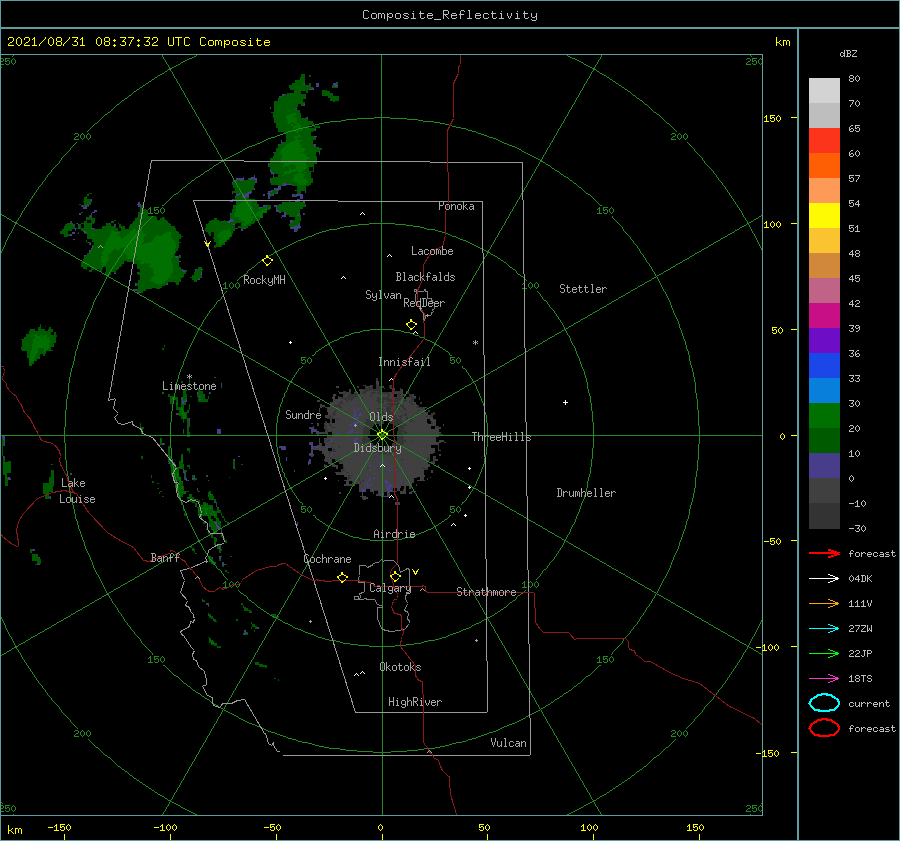Click the Composite_Reflectivity title
Viewport: 900px width, 841px height.
point(450,15)
